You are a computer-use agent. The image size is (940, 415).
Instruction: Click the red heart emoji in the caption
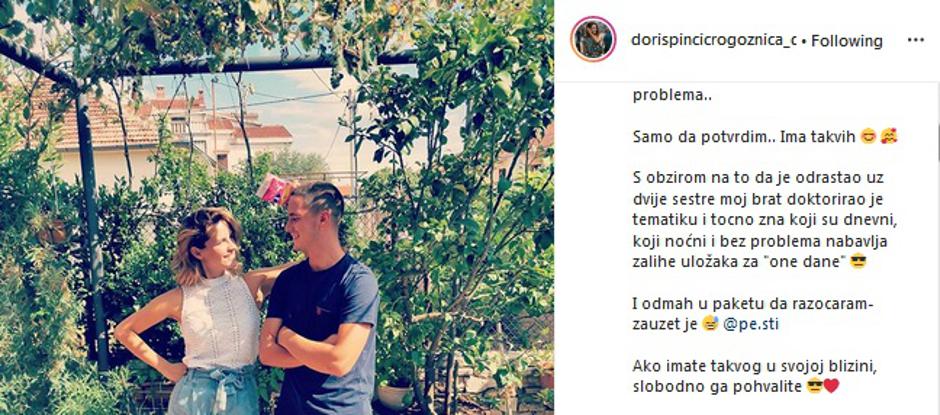tap(831, 387)
